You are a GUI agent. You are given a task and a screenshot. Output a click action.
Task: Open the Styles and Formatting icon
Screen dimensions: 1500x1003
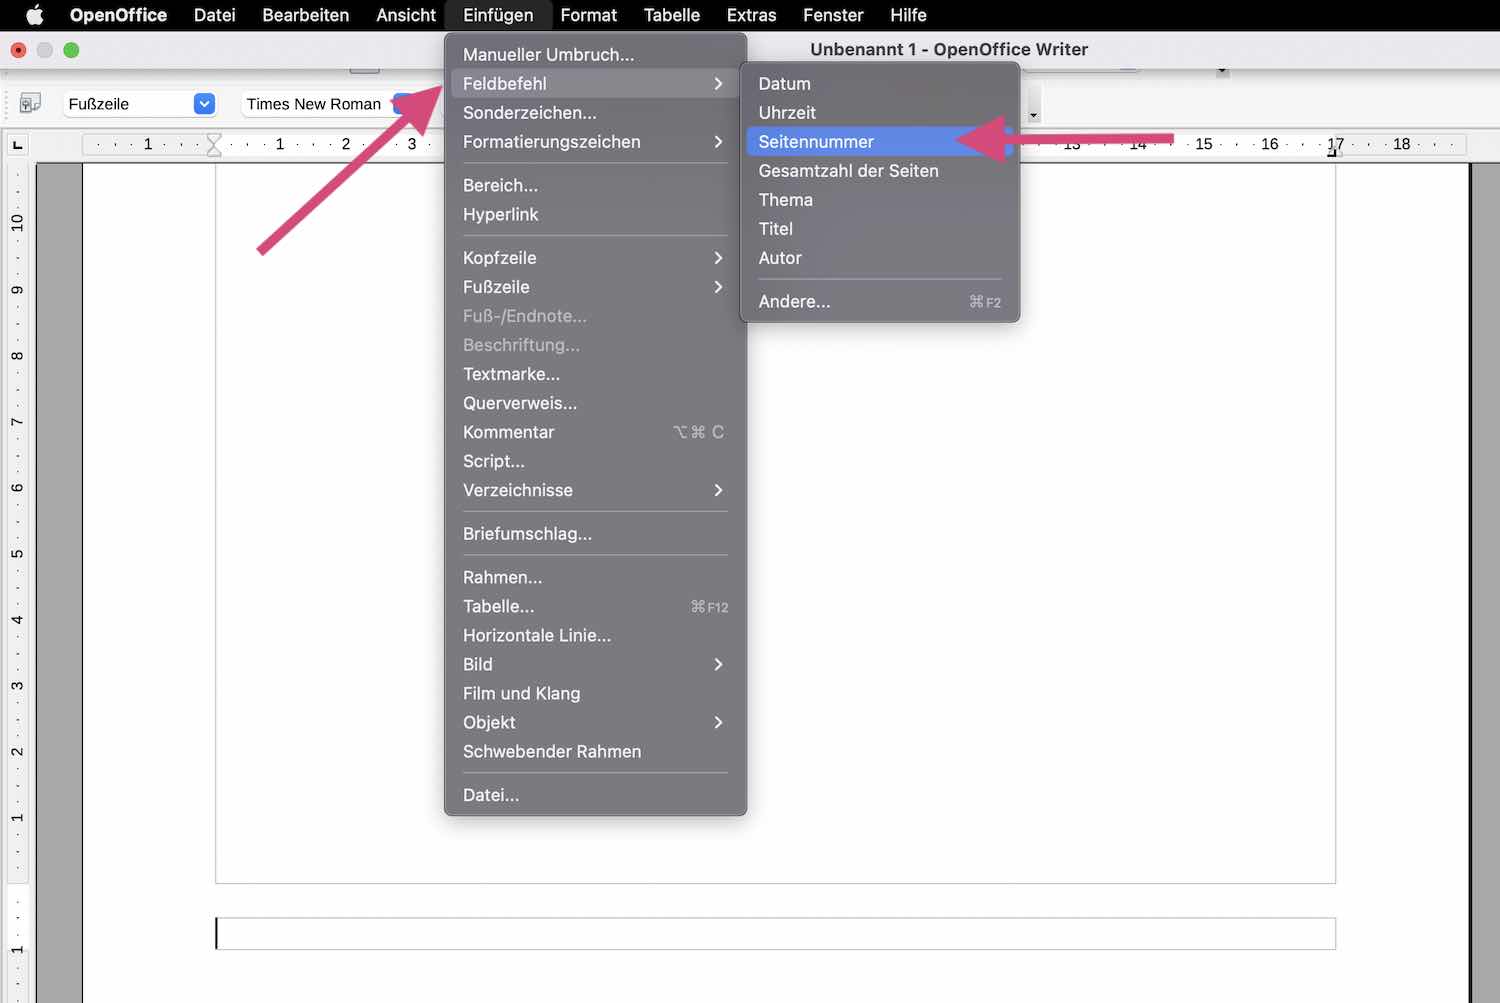point(30,103)
